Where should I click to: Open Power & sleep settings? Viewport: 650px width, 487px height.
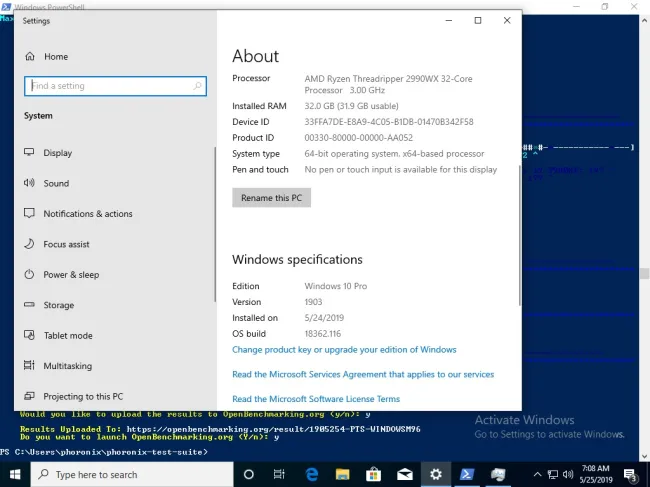(61, 274)
